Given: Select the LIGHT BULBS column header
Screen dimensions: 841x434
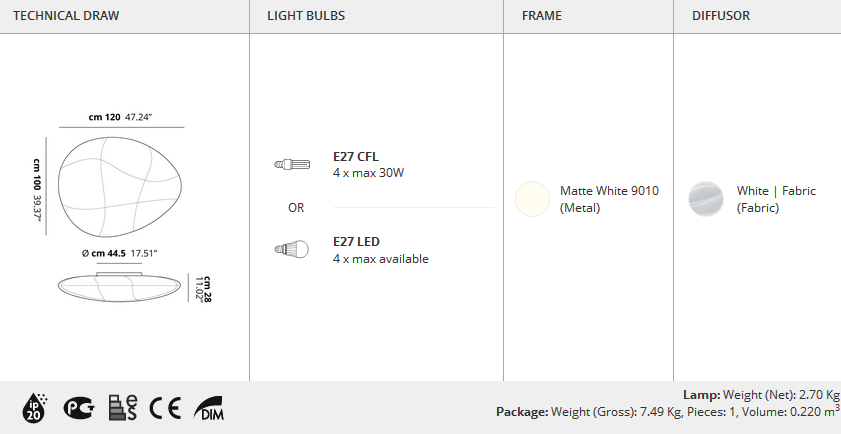Looking at the screenshot, I should tap(306, 16).
